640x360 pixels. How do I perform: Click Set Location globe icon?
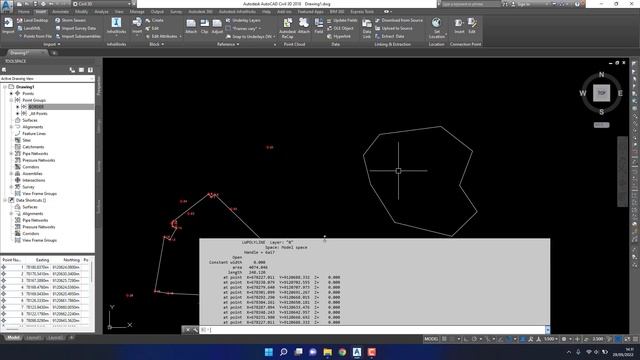pos(436,22)
